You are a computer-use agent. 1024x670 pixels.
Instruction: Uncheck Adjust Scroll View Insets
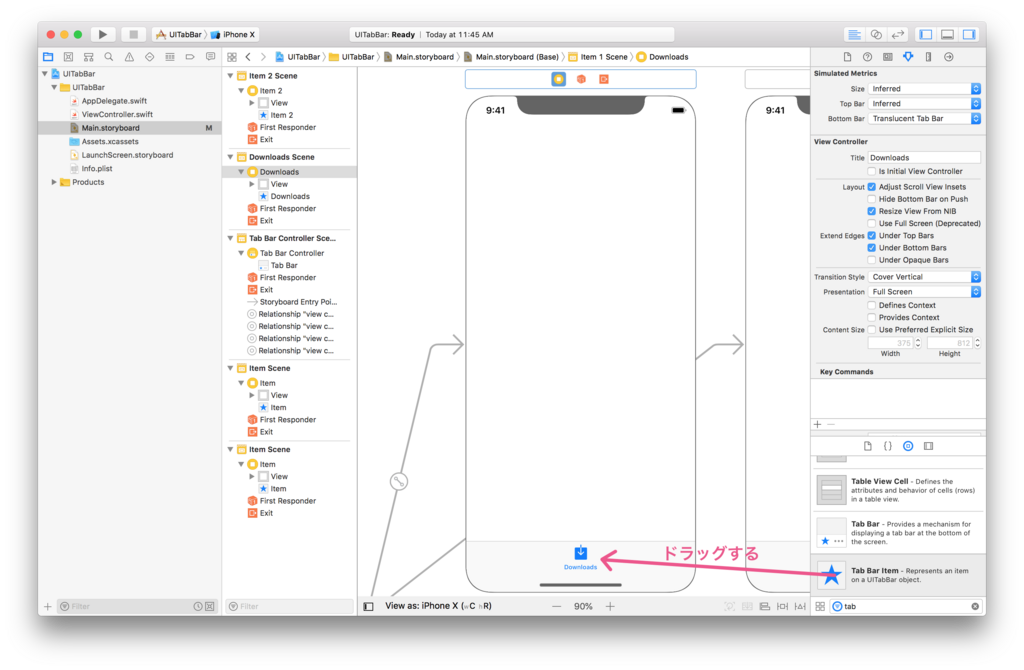pyautogui.click(x=871, y=187)
